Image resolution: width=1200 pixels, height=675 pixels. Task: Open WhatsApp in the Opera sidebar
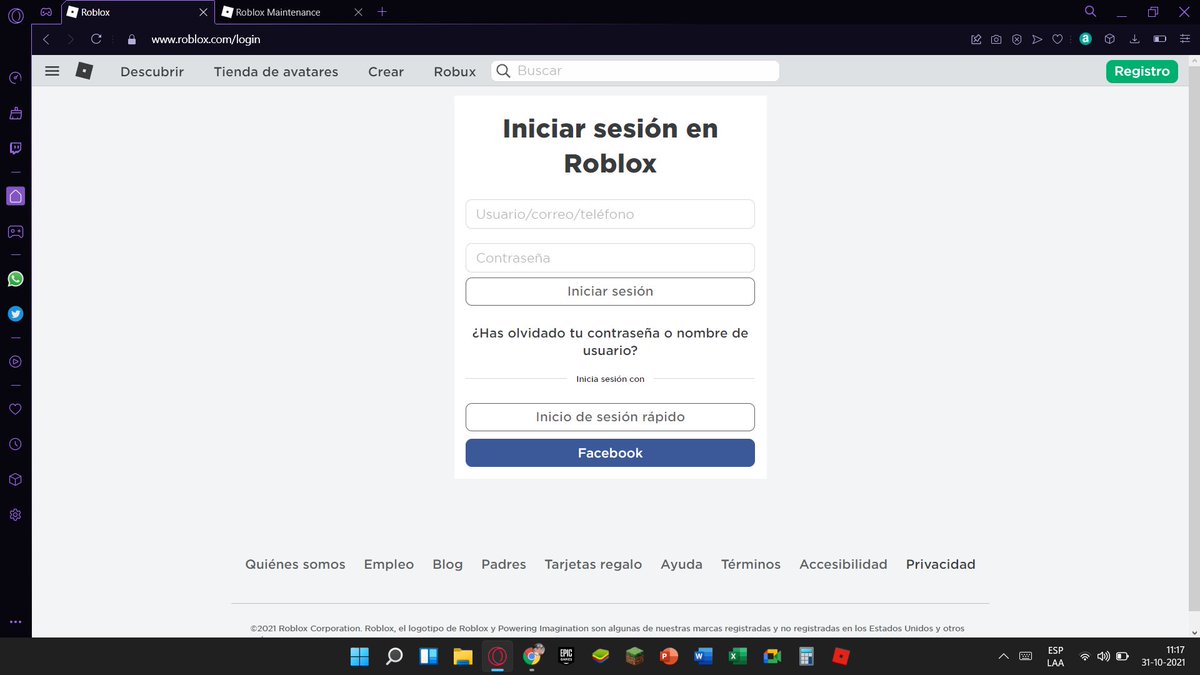15,279
